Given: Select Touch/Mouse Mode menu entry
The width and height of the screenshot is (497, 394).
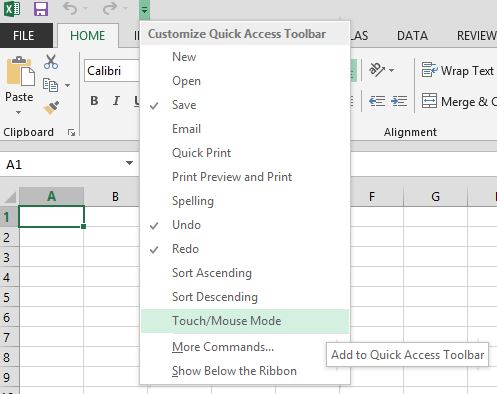Looking at the screenshot, I should 245,321.
